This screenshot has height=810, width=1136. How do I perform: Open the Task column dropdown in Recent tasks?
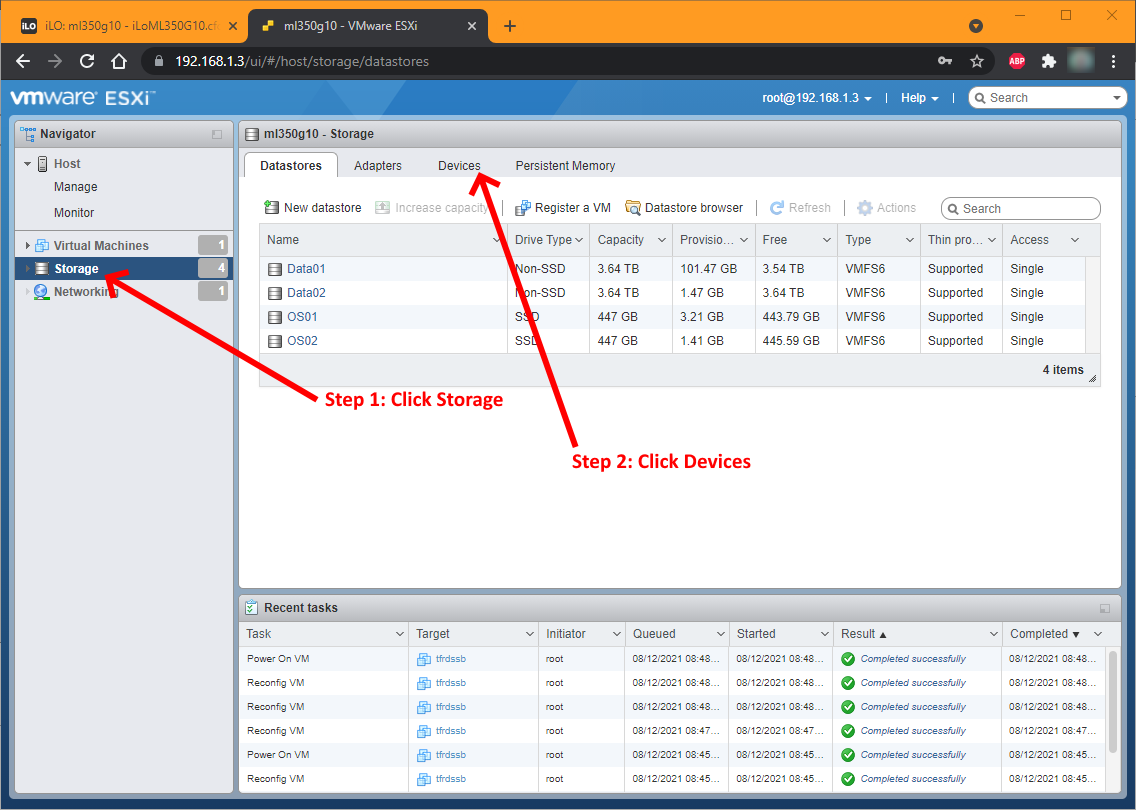tap(399, 634)
